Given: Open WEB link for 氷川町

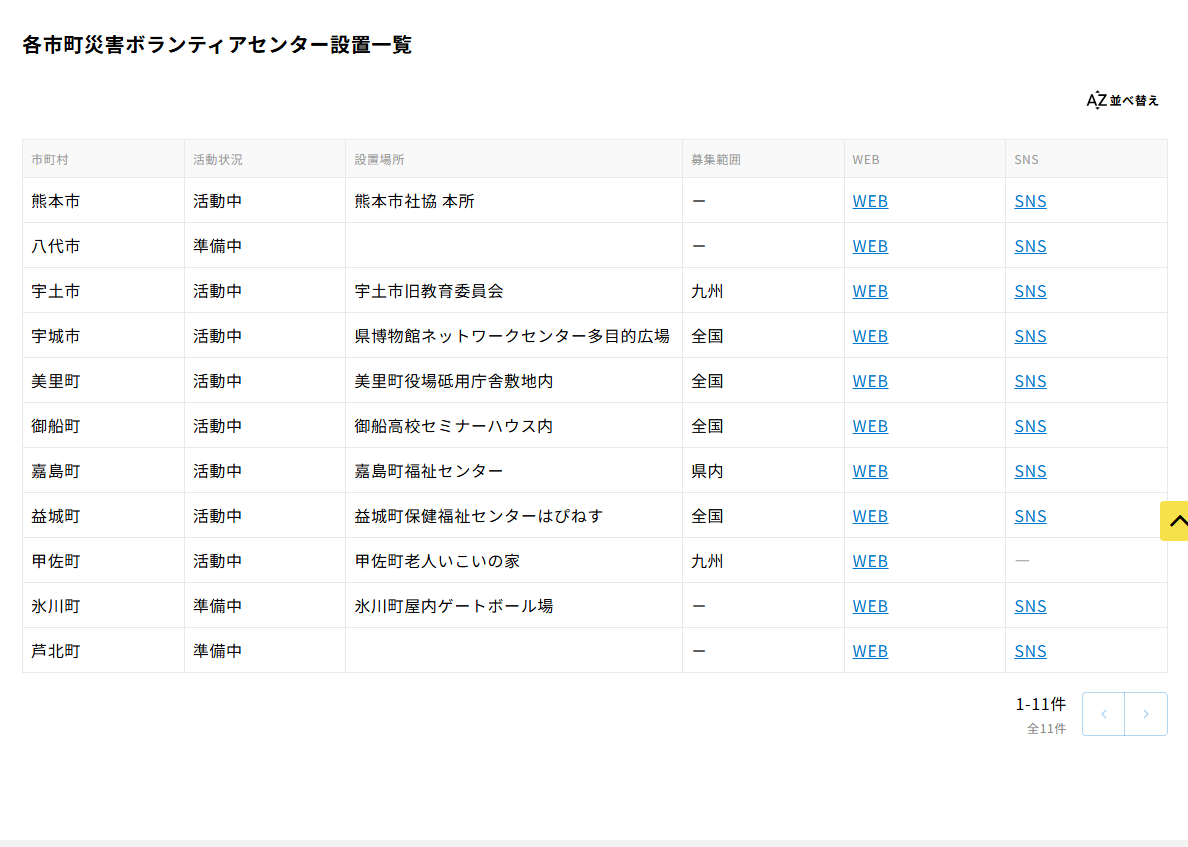Looking at the screenshot, I should 870,606.
